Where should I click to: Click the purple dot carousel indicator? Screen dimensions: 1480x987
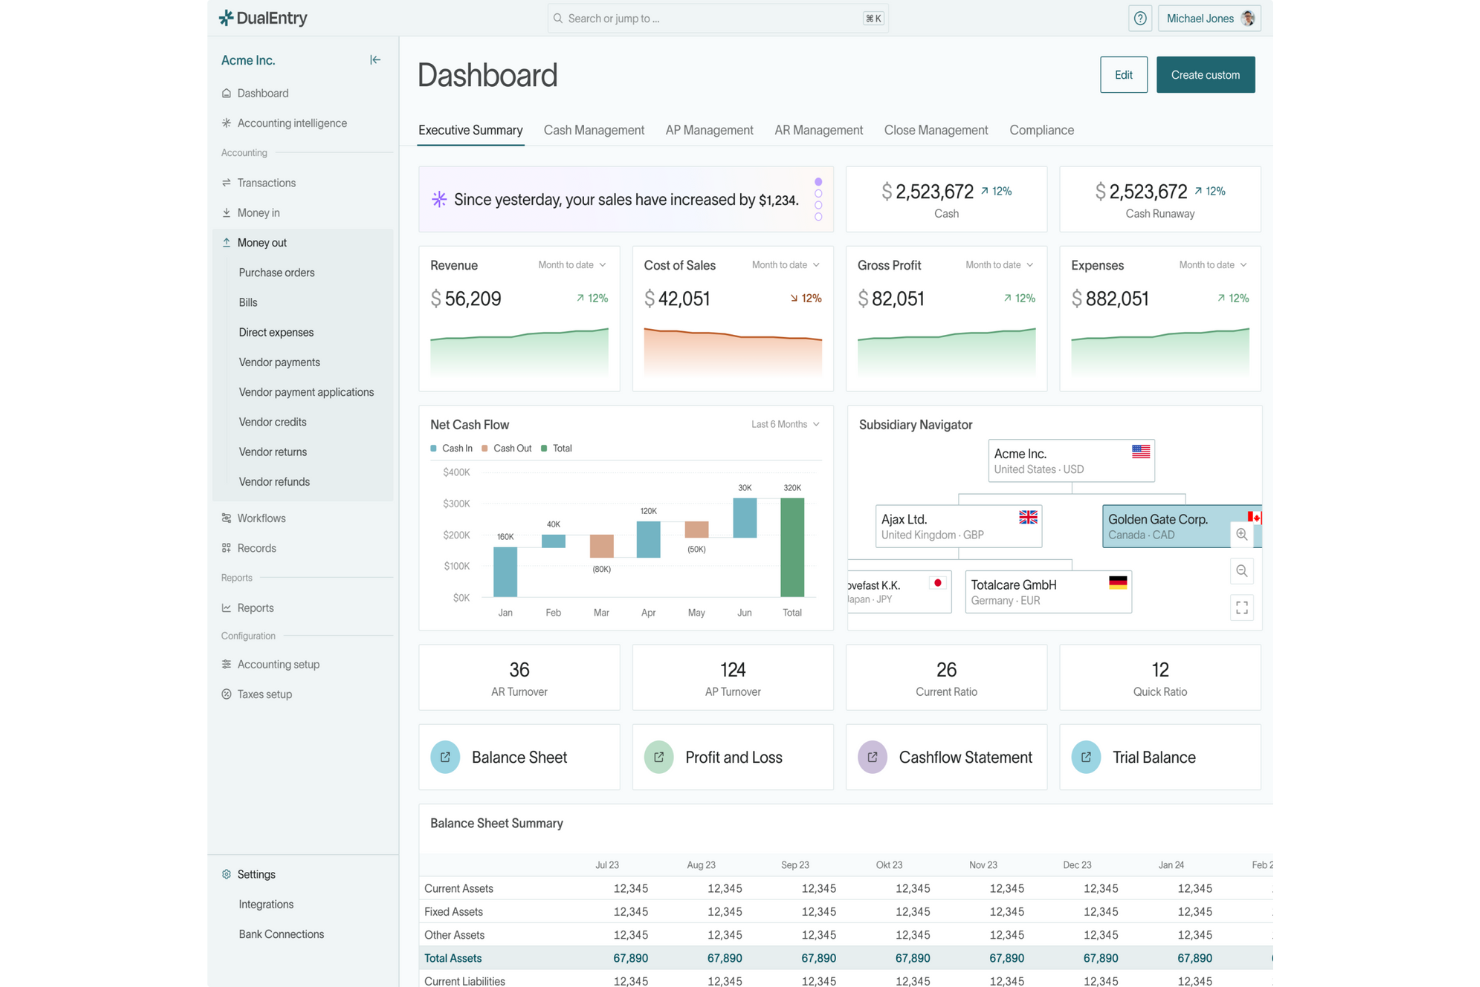tap(818, 181)
